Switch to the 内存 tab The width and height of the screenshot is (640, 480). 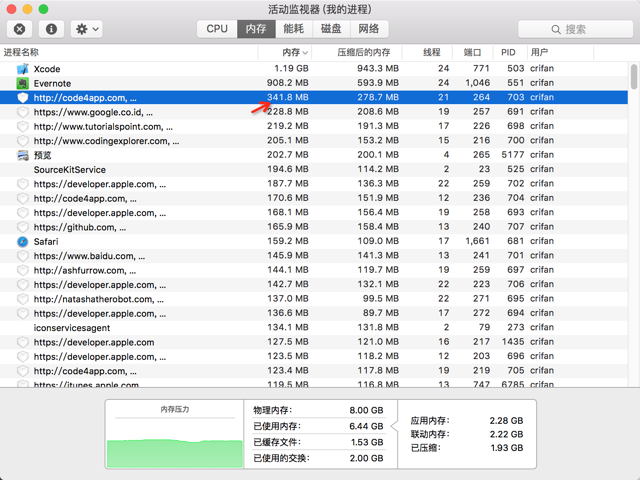pyautogui.click(x=256, y=29)
